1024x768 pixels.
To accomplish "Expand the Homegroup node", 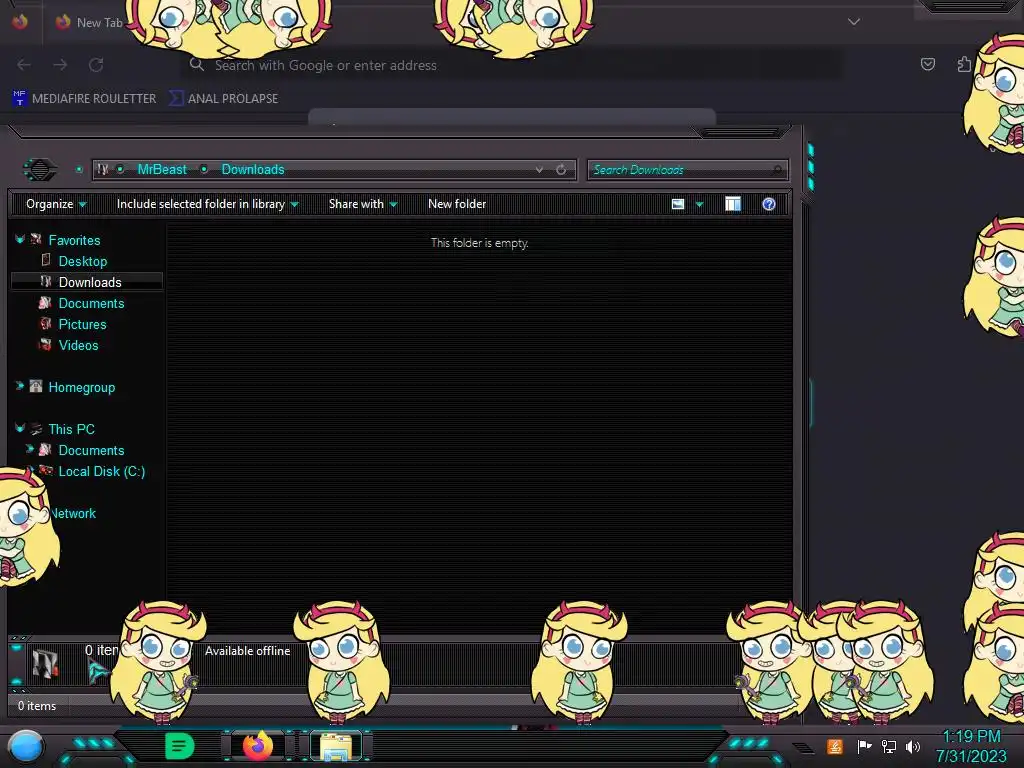I will 20,387.
